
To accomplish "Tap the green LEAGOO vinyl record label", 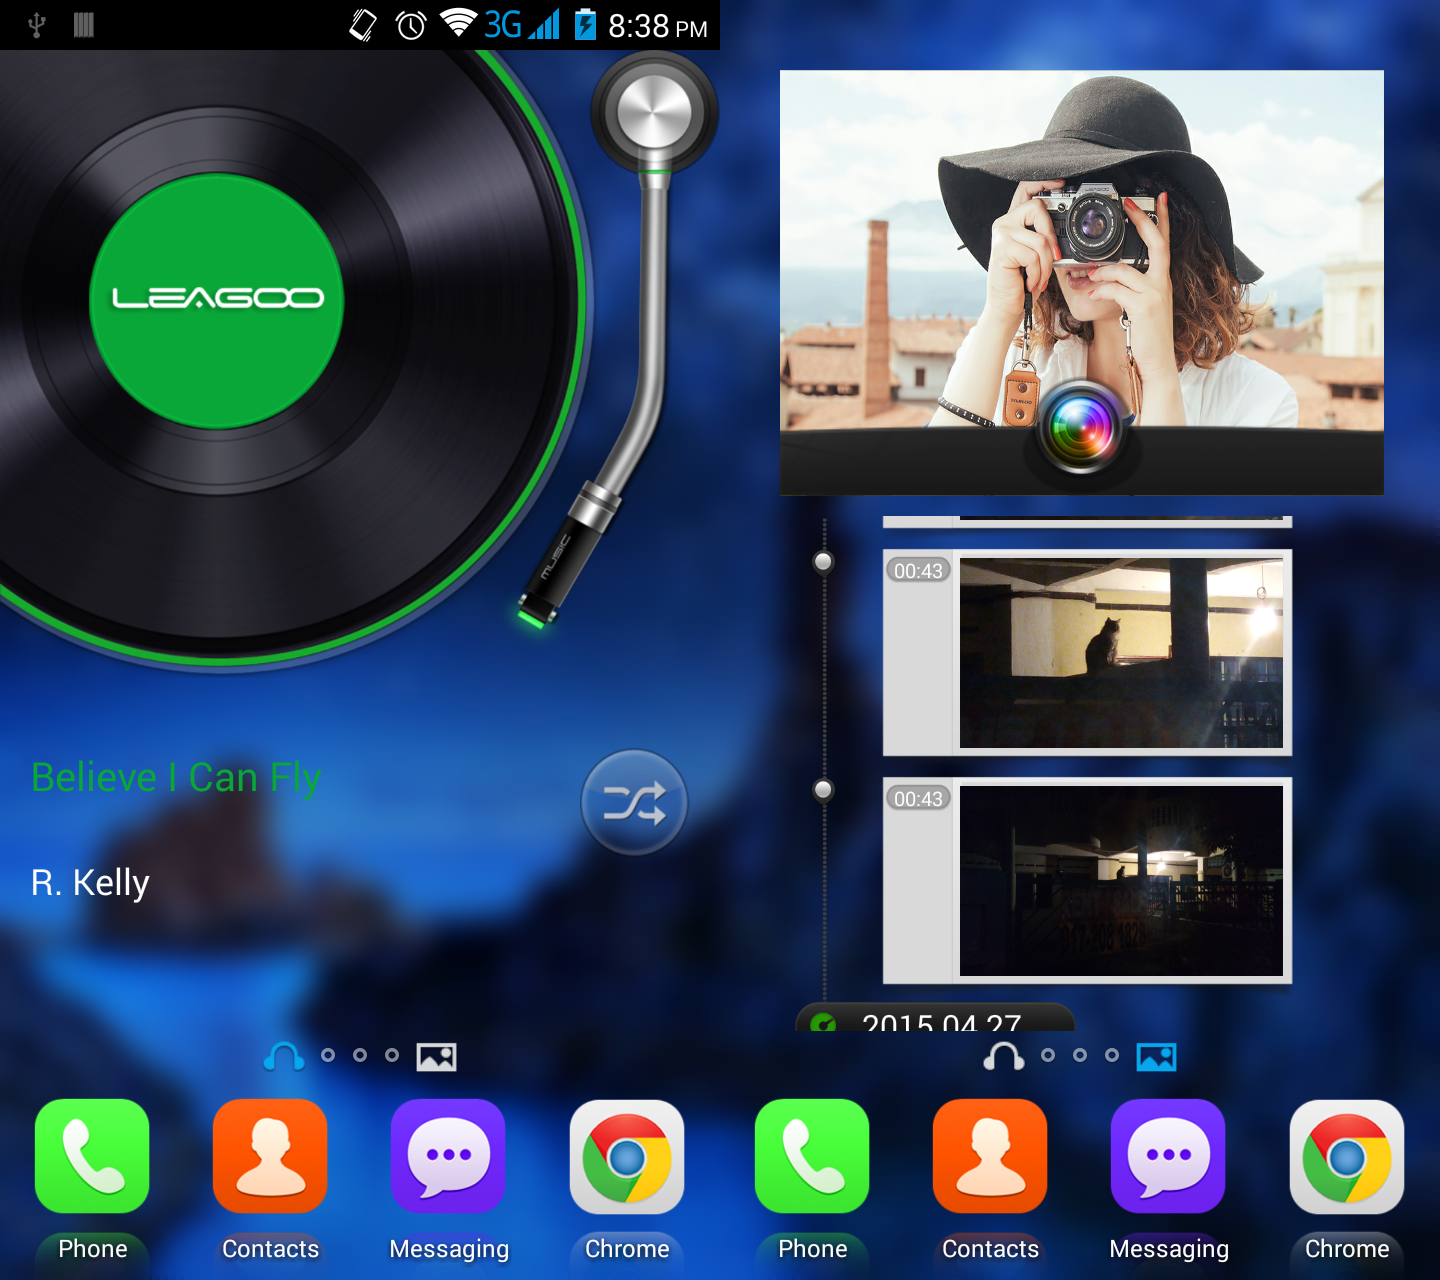I will click(x=217, y=300).
